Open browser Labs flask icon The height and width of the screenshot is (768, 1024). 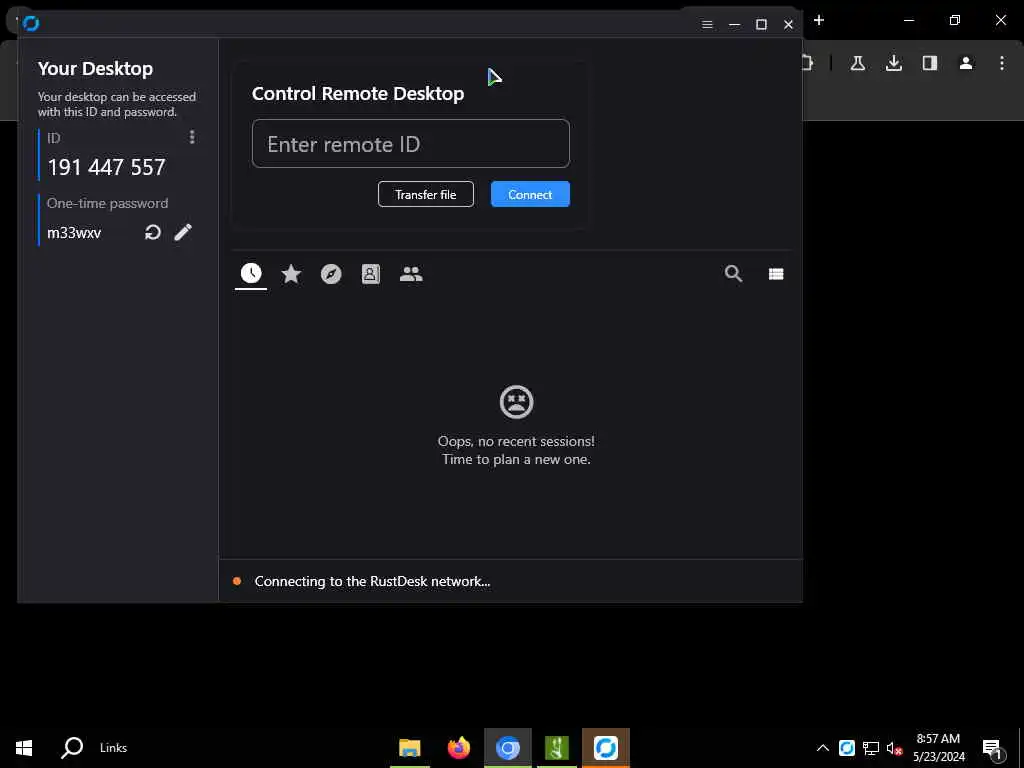(x=857, y=63)
